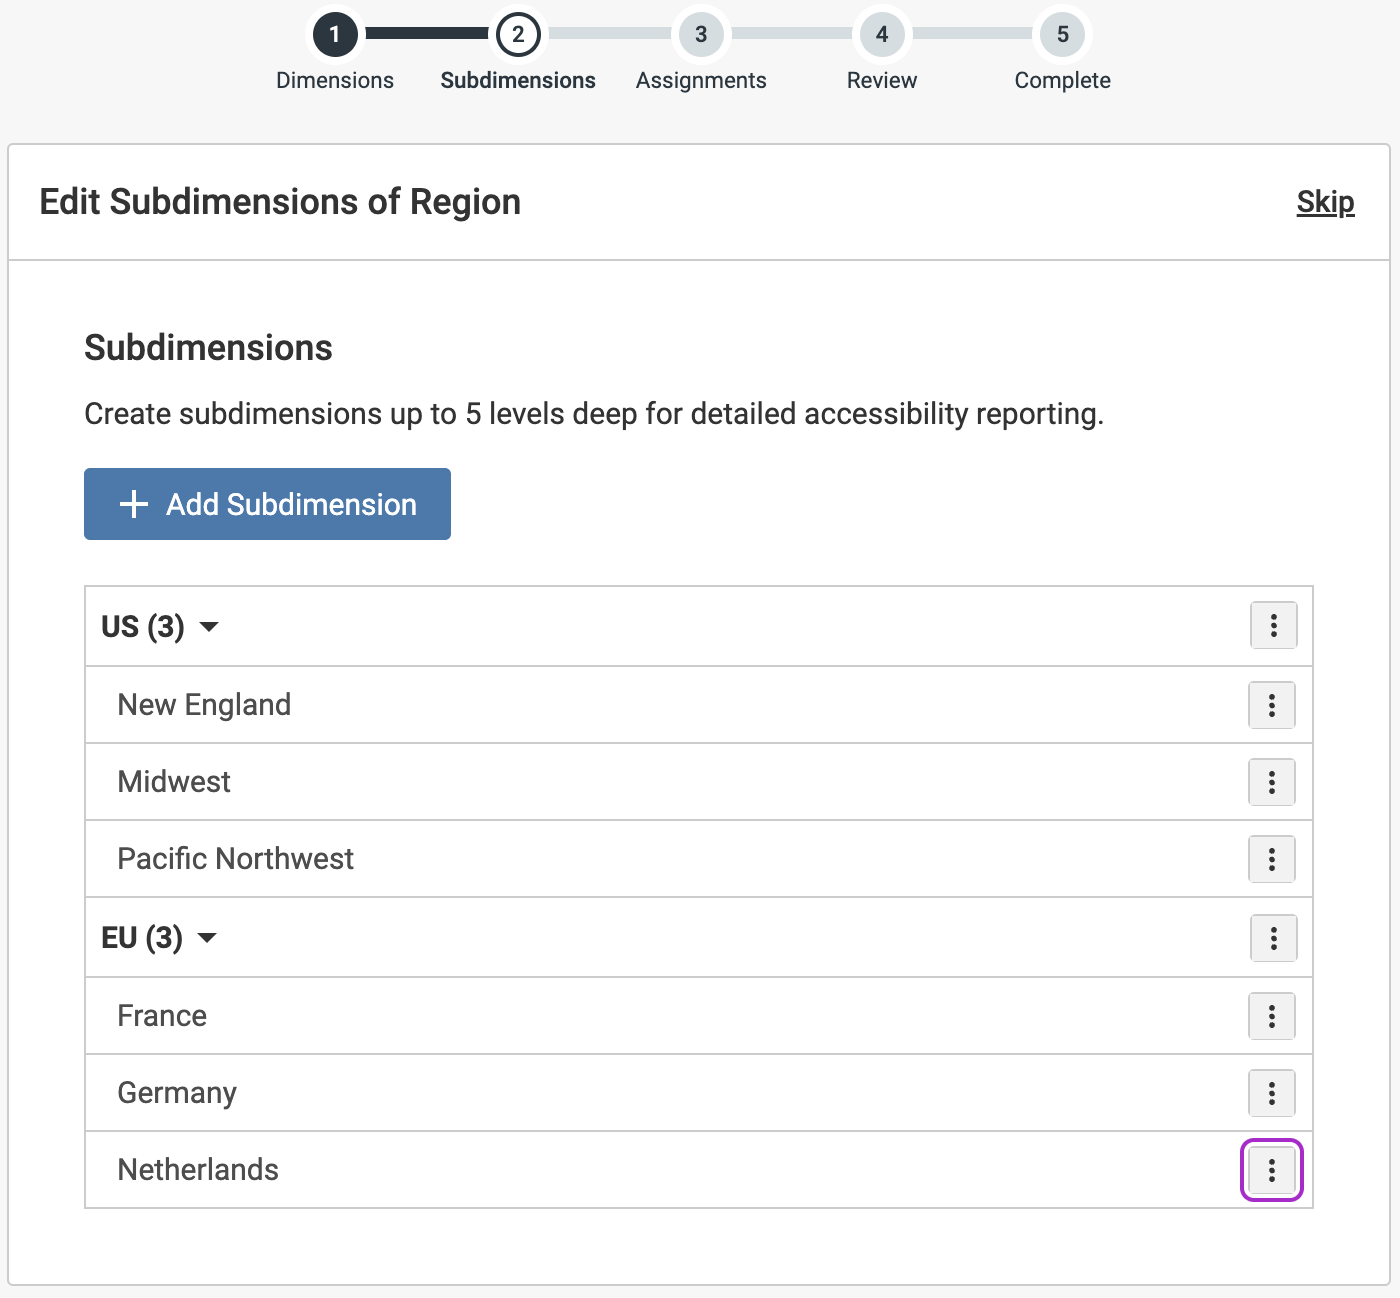The image size is (1400, 1298).
Task: Open the options menu for Germany
Action: [x=1271, y=1093]
